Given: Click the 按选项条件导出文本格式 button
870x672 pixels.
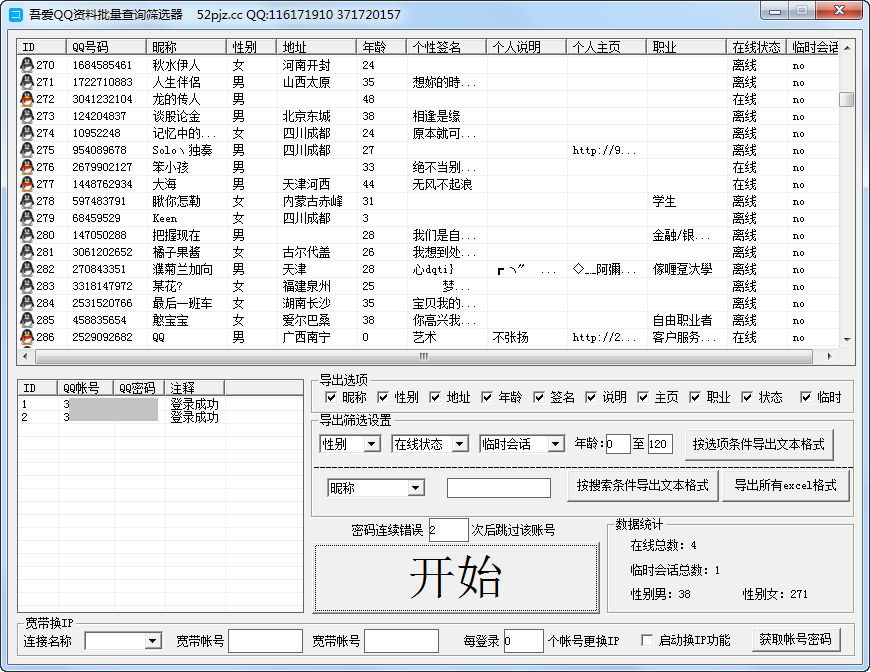Looking at the screenshot, I should click(759, 444).
